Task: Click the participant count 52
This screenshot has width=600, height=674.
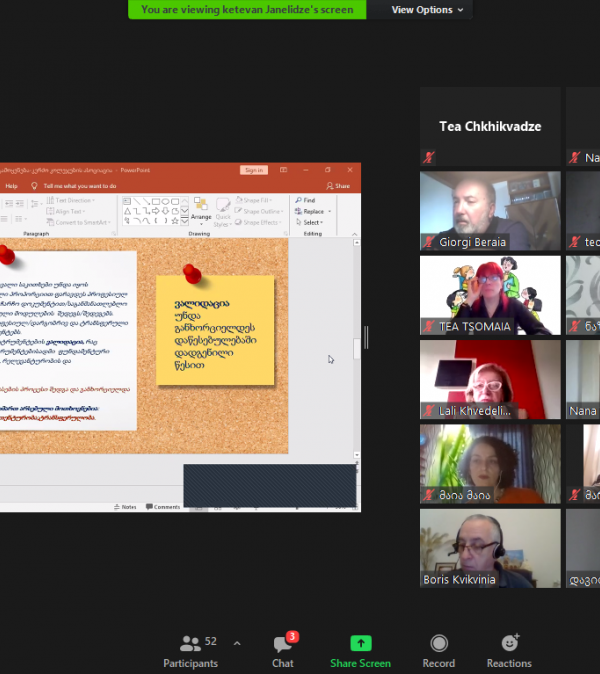Action: pyautogui.click(x=210, y=641)
